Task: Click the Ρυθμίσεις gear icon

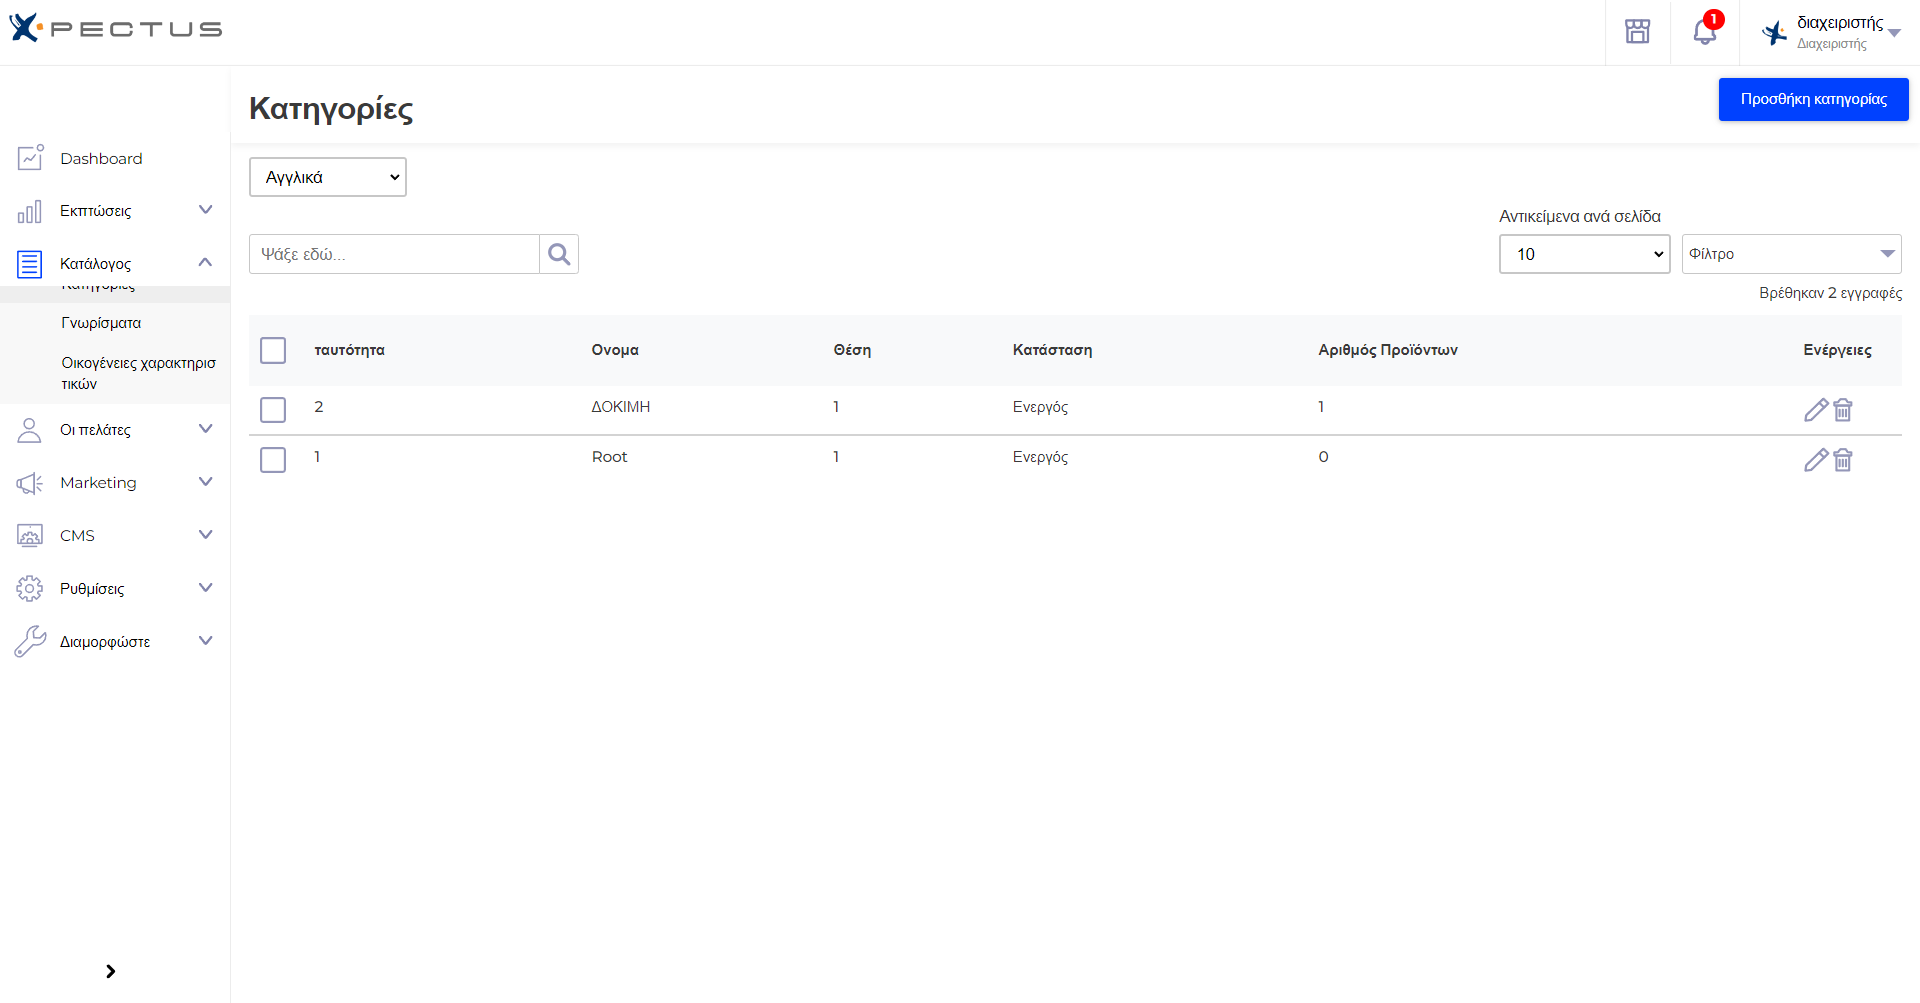Action: tap(30, 588)
